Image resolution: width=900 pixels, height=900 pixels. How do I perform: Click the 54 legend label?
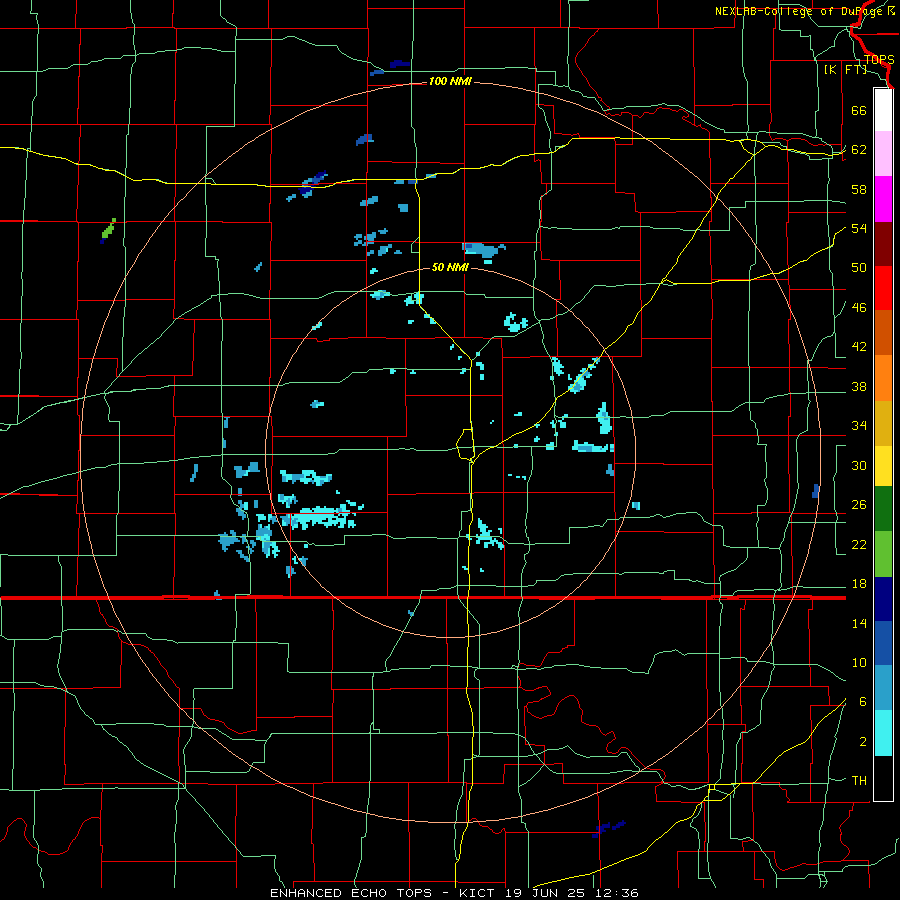(x=859, y=228)
